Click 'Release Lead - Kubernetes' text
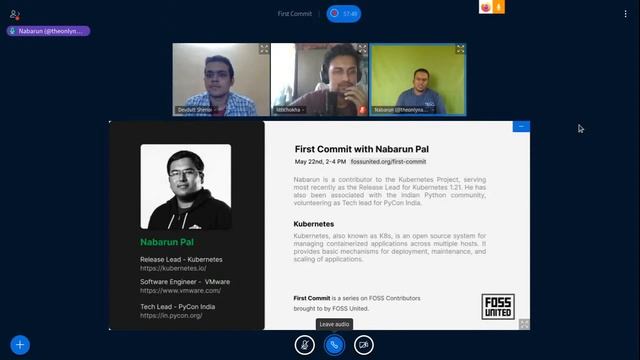Screen dimensions: 640x360 pyautogui.click(x=181, y=260)
